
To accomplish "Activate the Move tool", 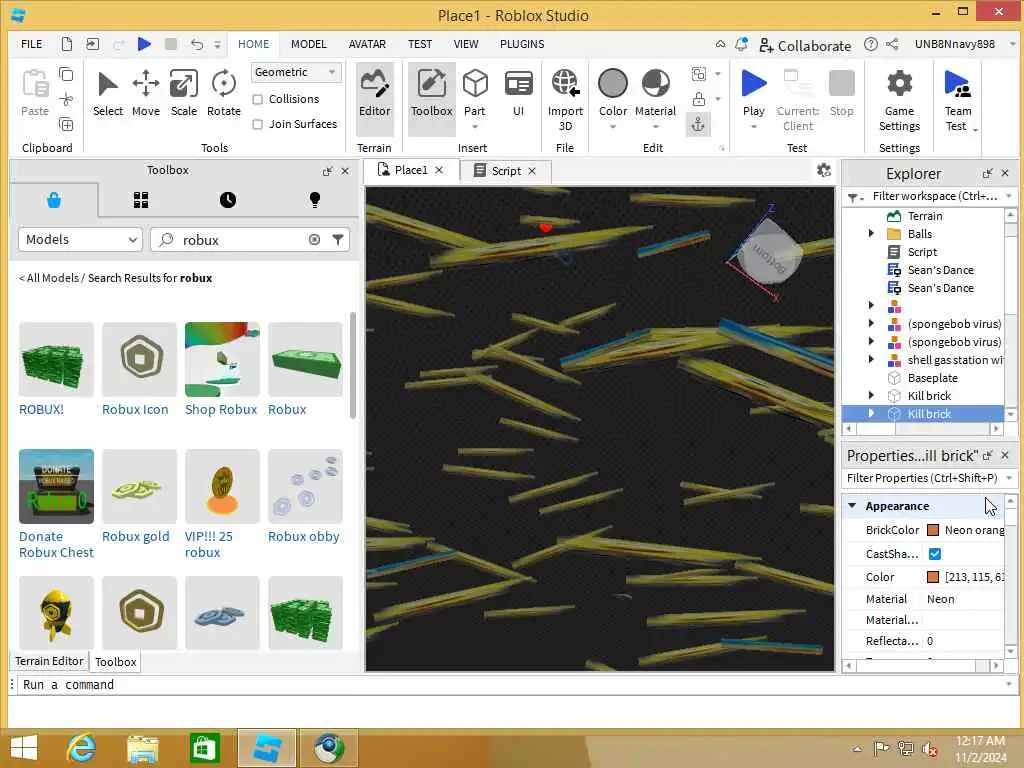I will (146, 93).
